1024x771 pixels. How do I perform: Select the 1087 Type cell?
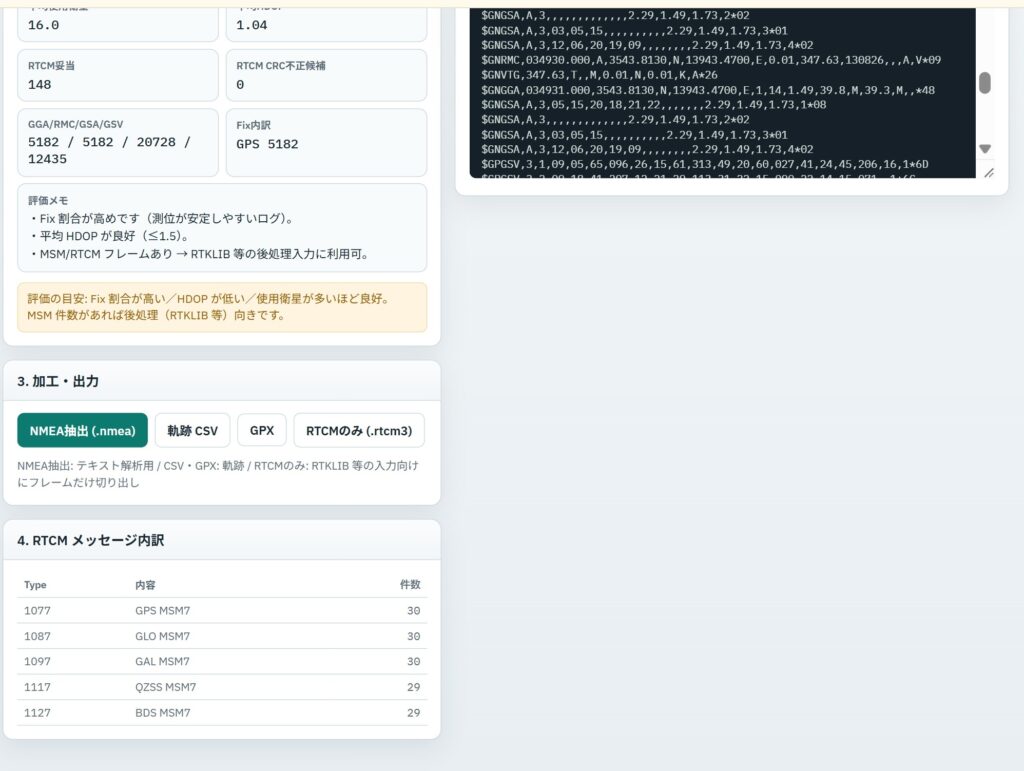pyautogui.click(x=37, y=636)
